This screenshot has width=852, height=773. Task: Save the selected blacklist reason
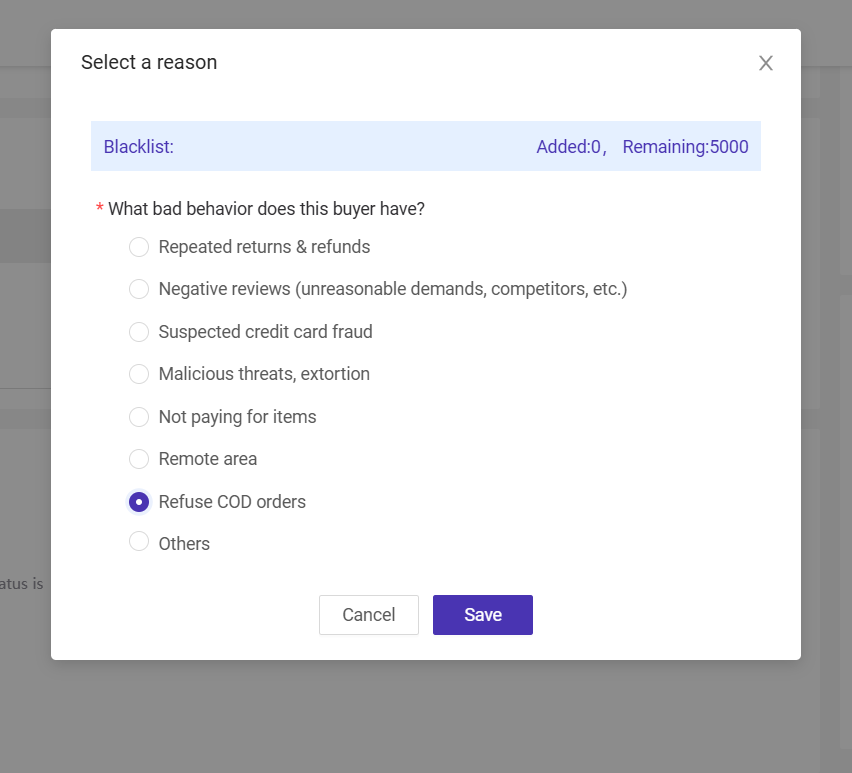tap(482, 614)
